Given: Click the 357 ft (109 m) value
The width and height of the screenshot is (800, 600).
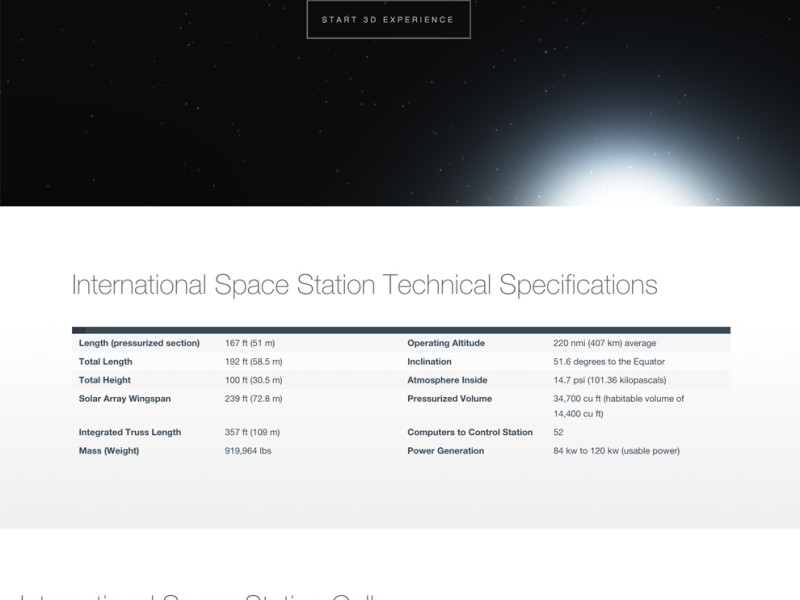Looking at the screenshot, I should [252, 432].
